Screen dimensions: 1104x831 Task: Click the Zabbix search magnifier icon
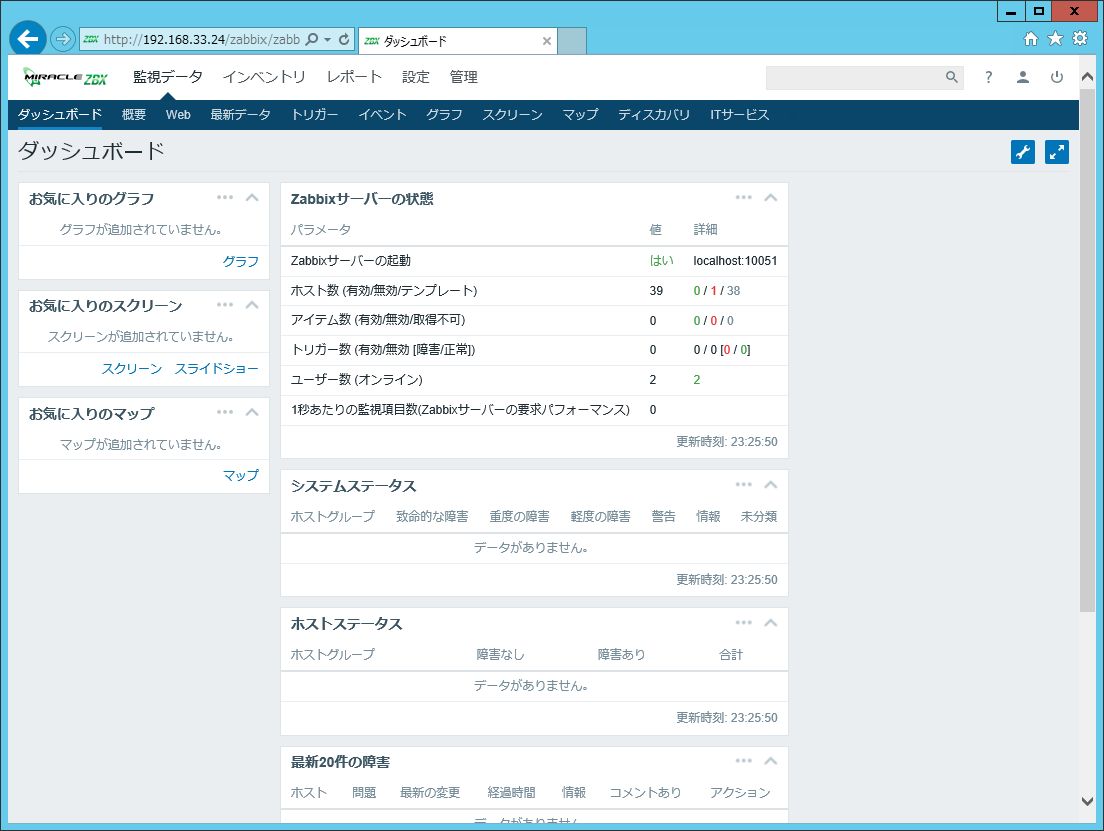(x=951, y=77)
